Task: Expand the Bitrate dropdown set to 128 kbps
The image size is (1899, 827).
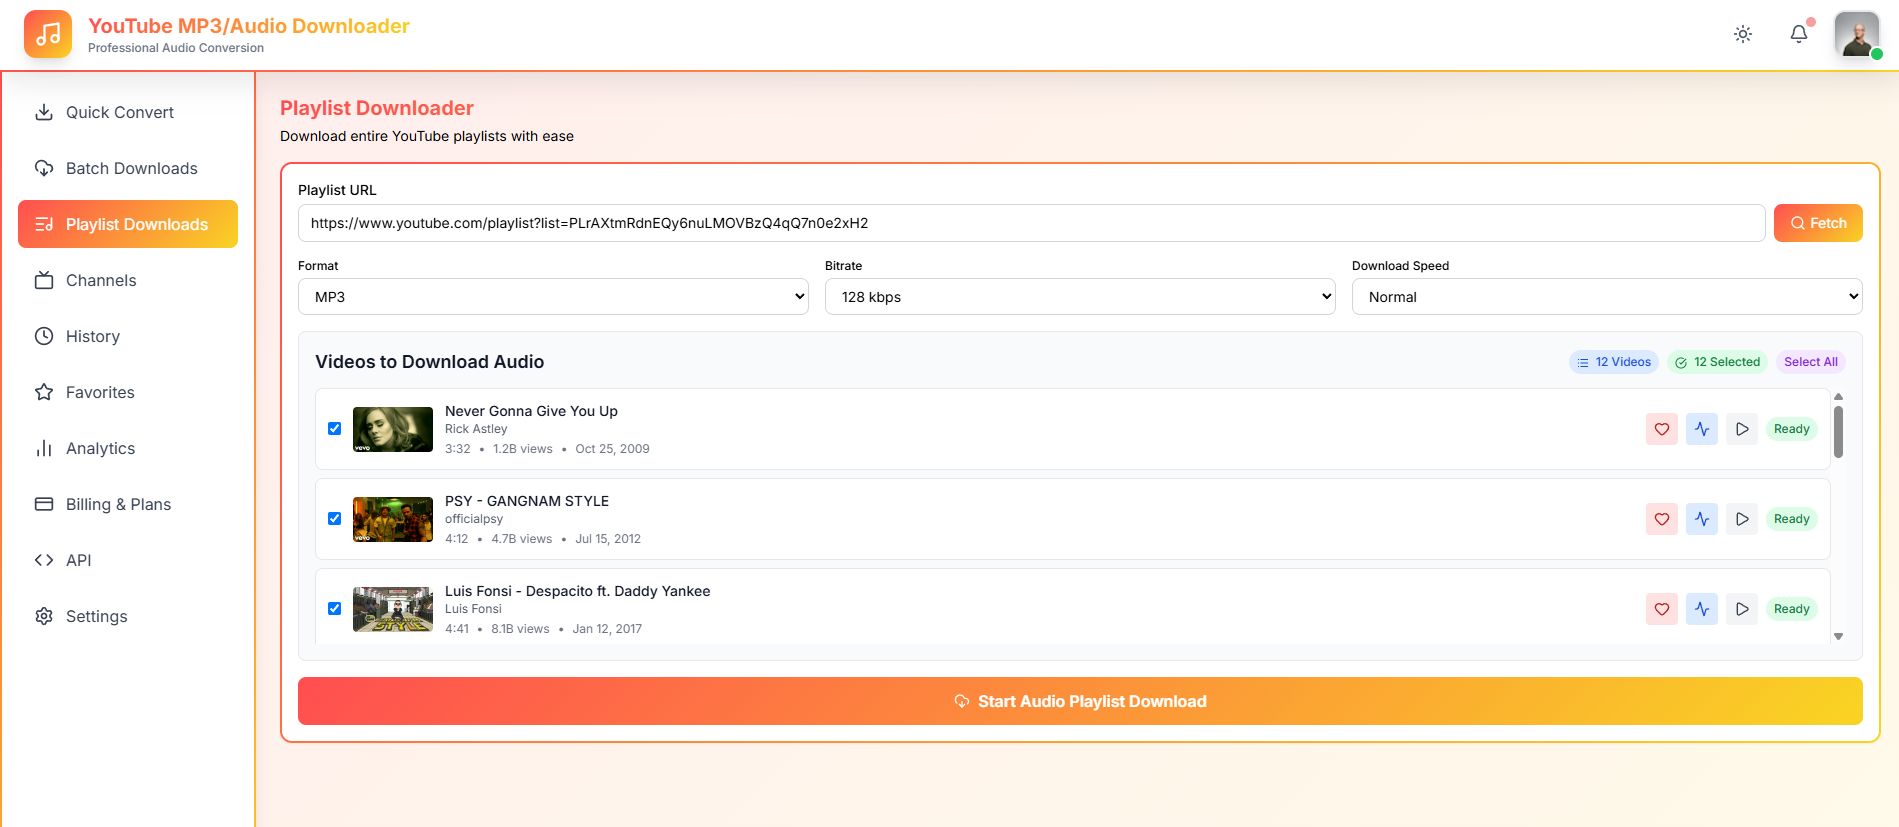Action: [1080, 297]
